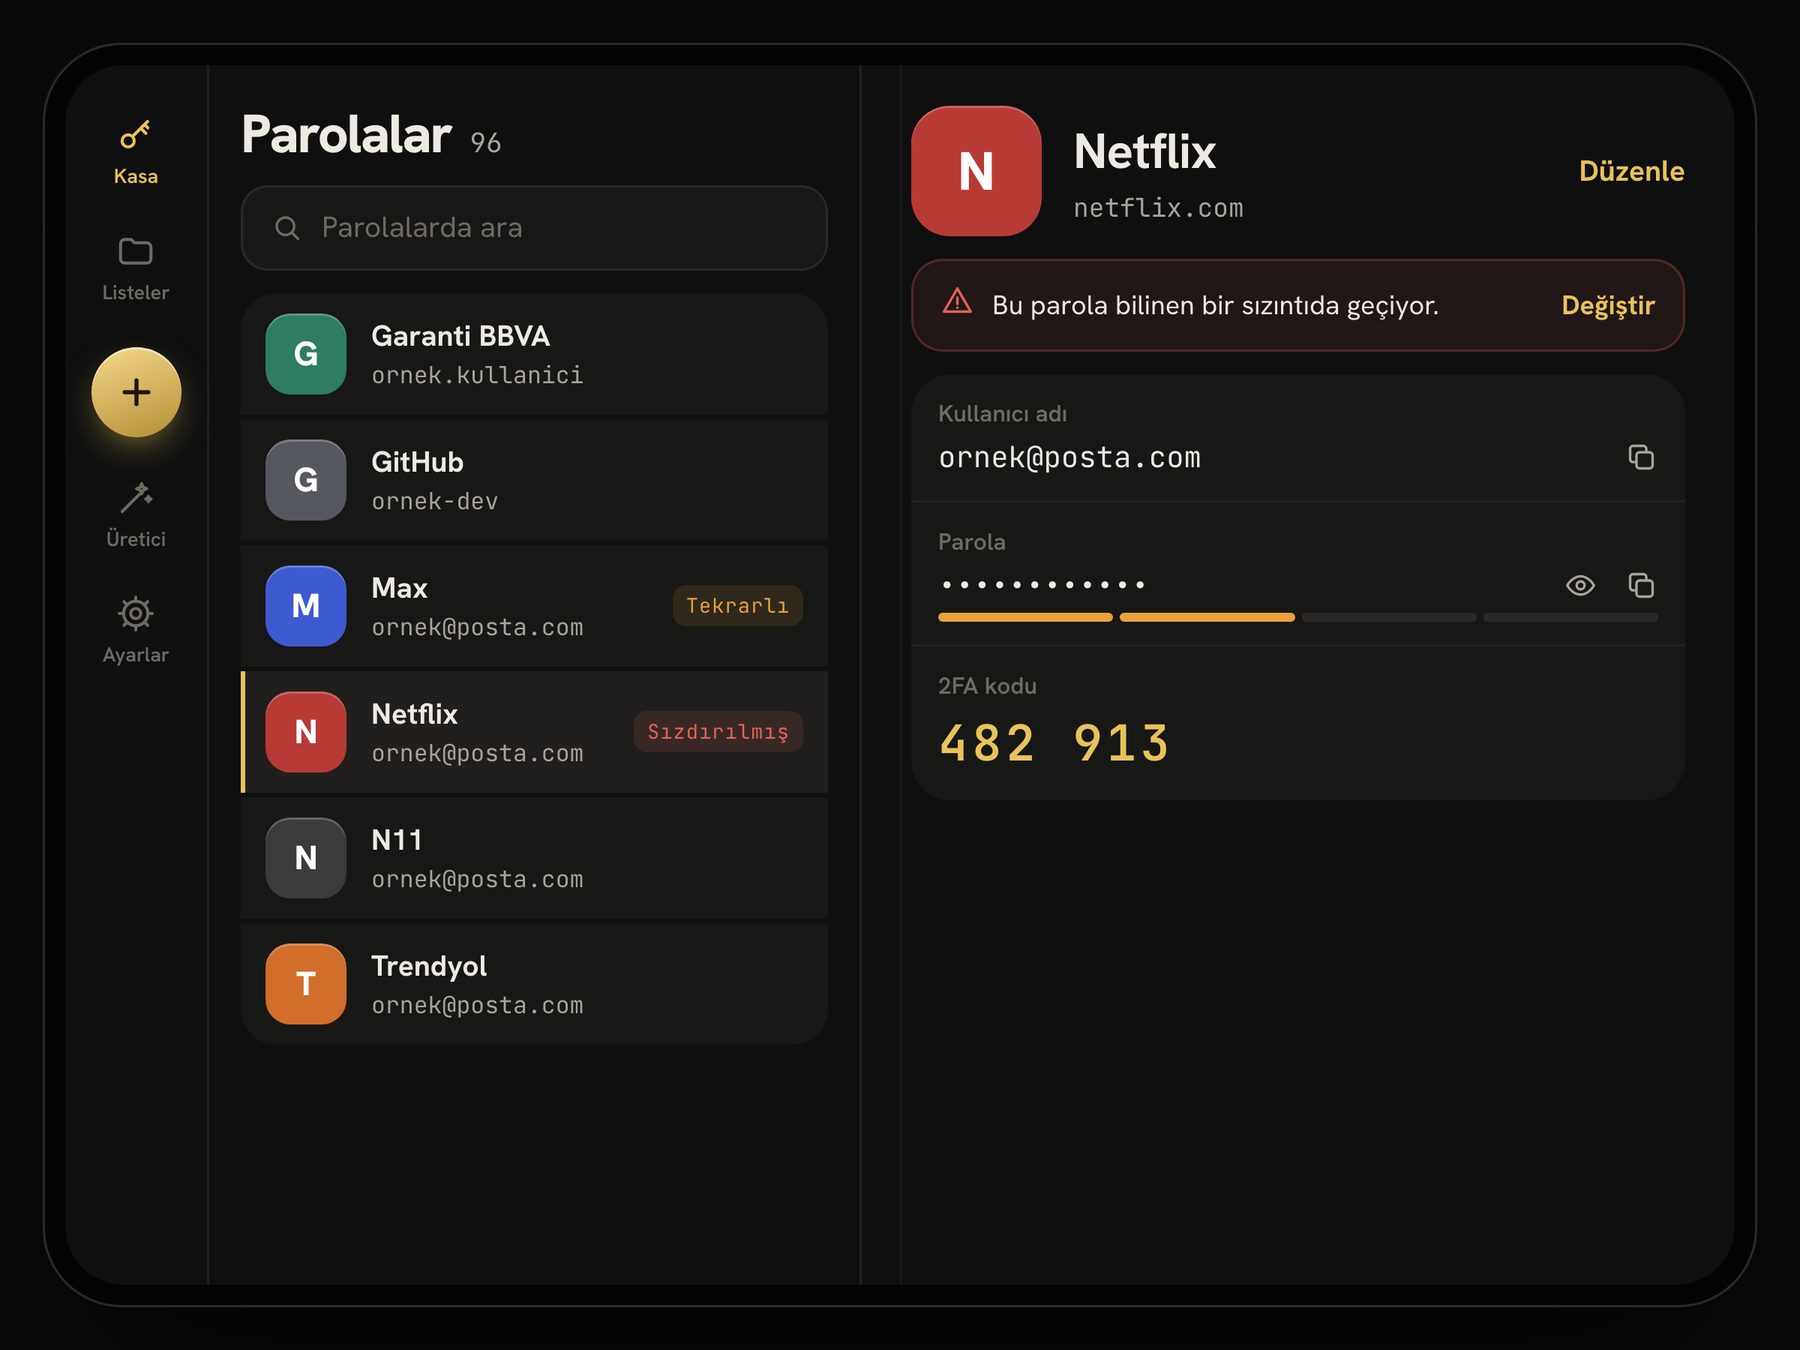
Task: Open the Kasa vault tab
Action: (x=135, y=152)
